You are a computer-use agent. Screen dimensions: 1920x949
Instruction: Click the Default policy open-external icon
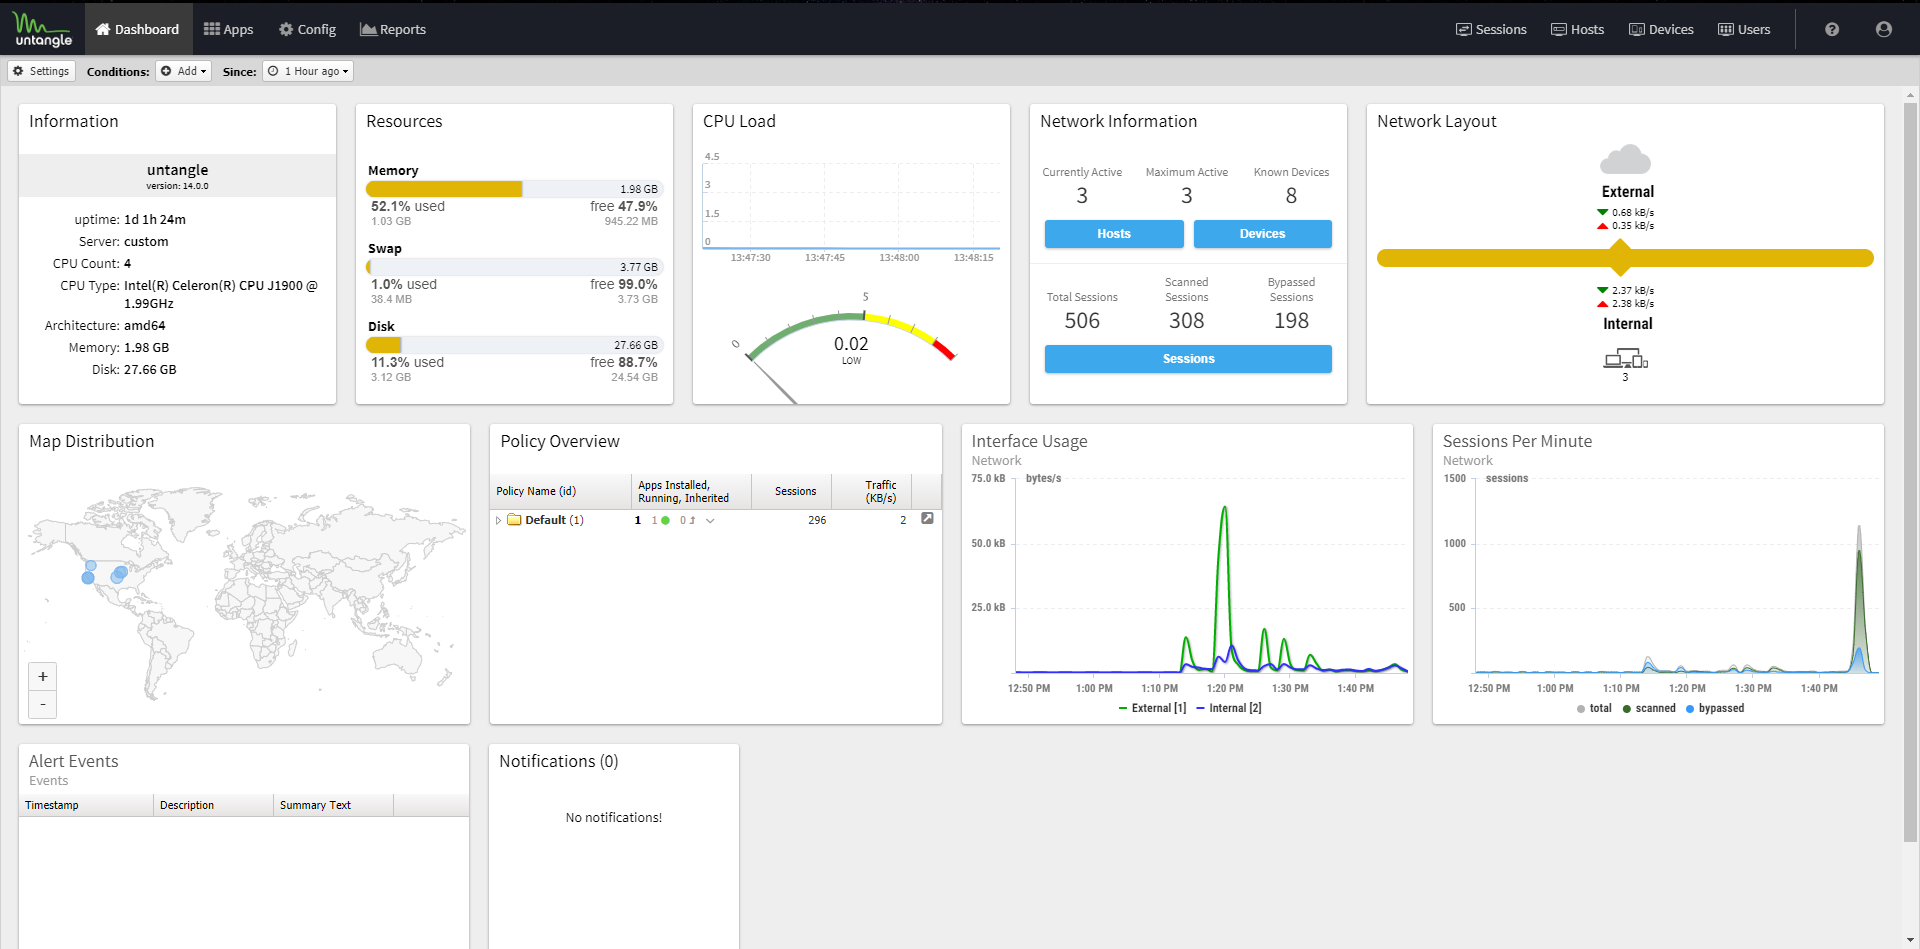[927, 519]
